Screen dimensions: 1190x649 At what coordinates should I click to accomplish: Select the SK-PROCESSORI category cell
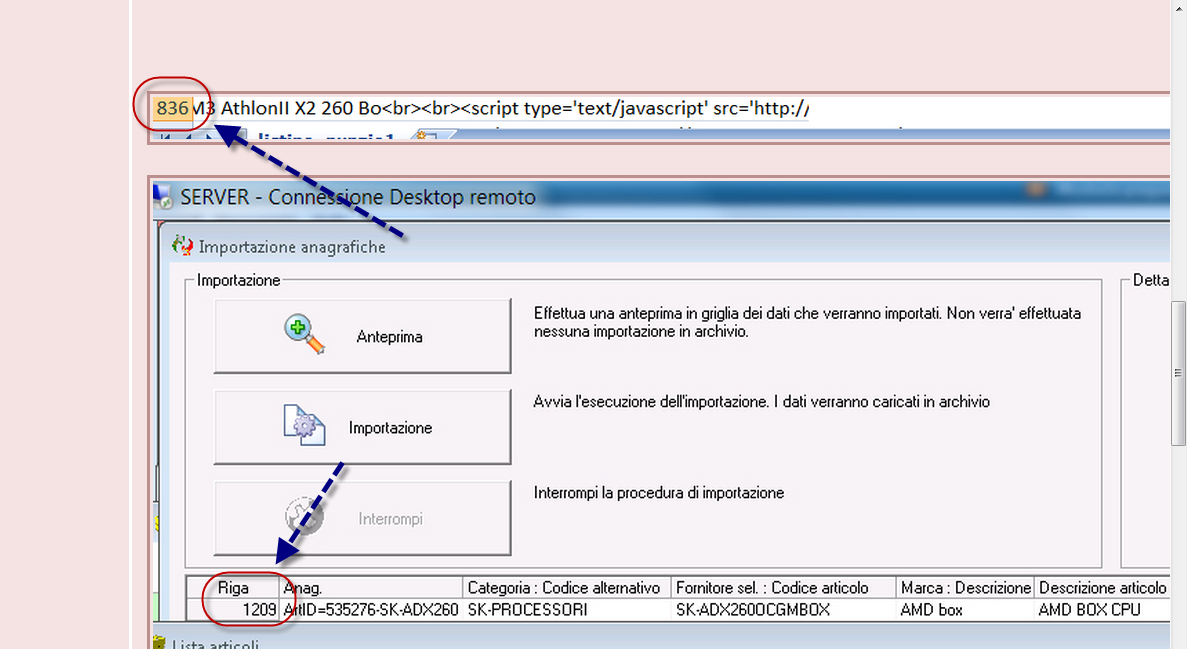566,610
